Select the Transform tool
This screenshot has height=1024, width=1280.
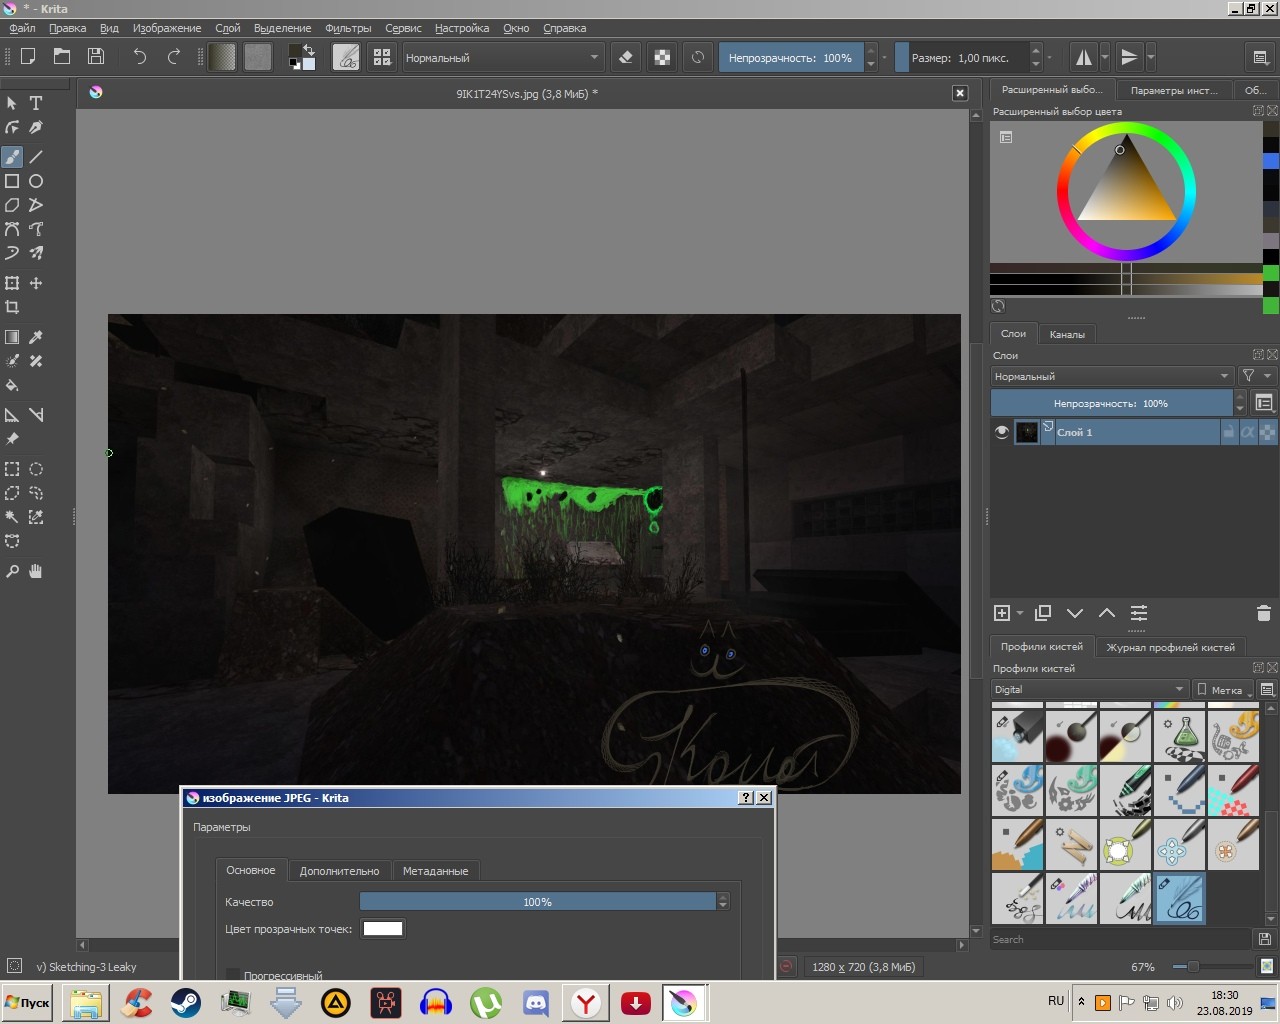point(12,283)
